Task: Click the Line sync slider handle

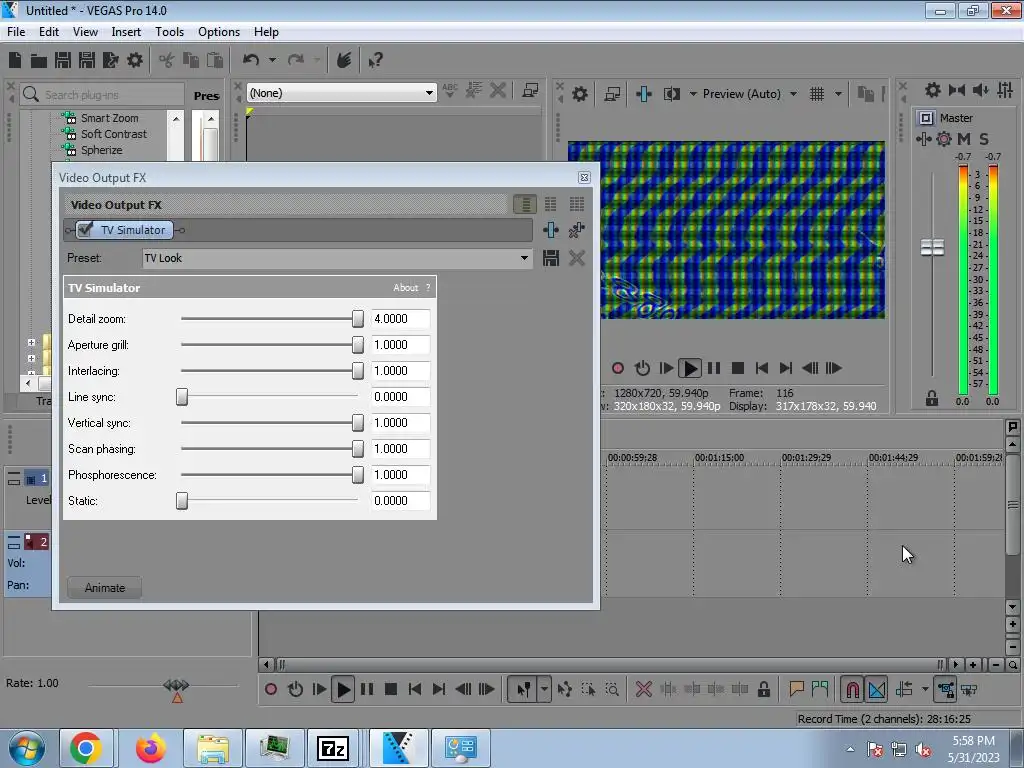Action: pos(182,397)
